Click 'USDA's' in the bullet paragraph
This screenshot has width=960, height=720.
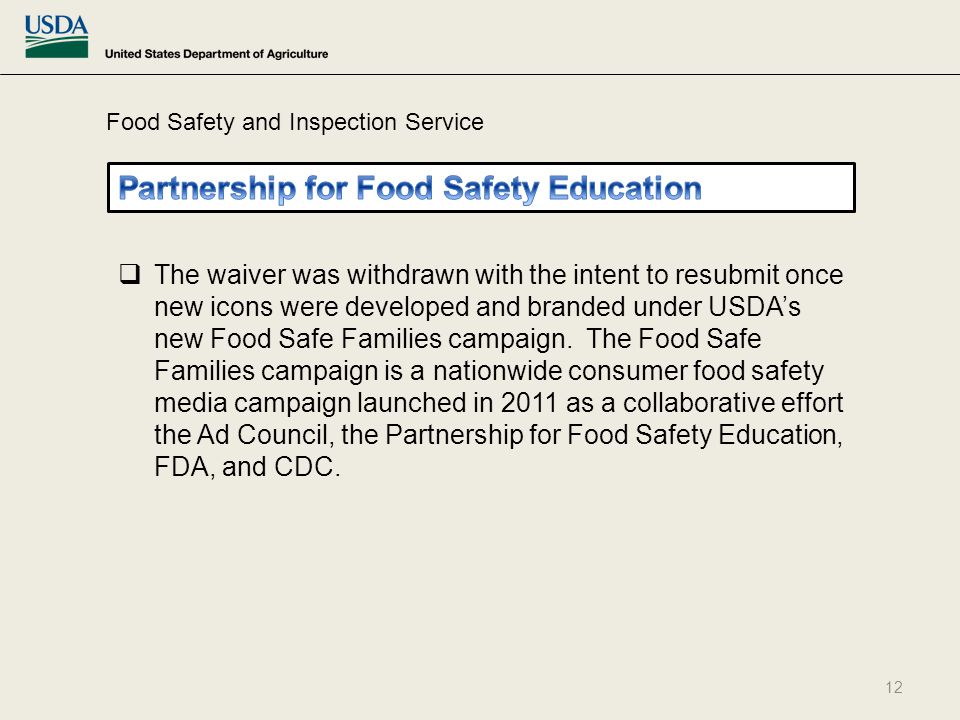[754, 307]
